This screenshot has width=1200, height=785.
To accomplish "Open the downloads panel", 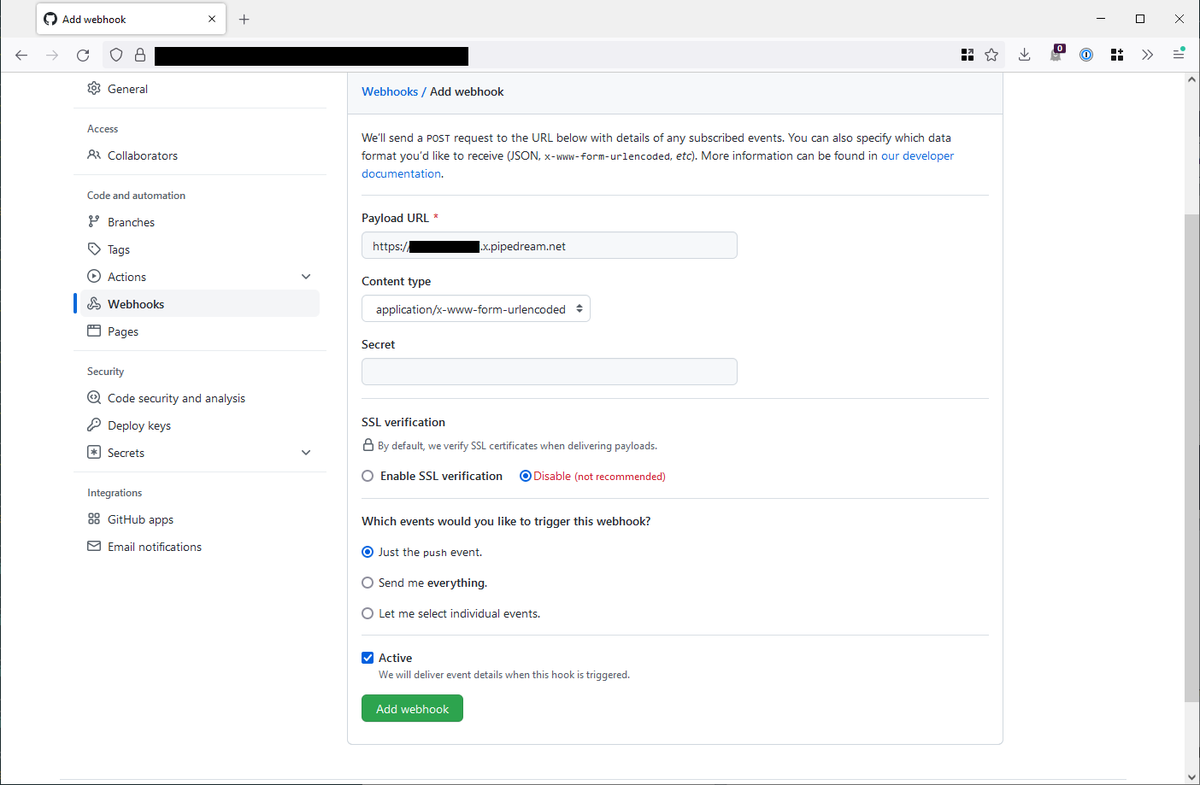I will (x=1024, y=55).
